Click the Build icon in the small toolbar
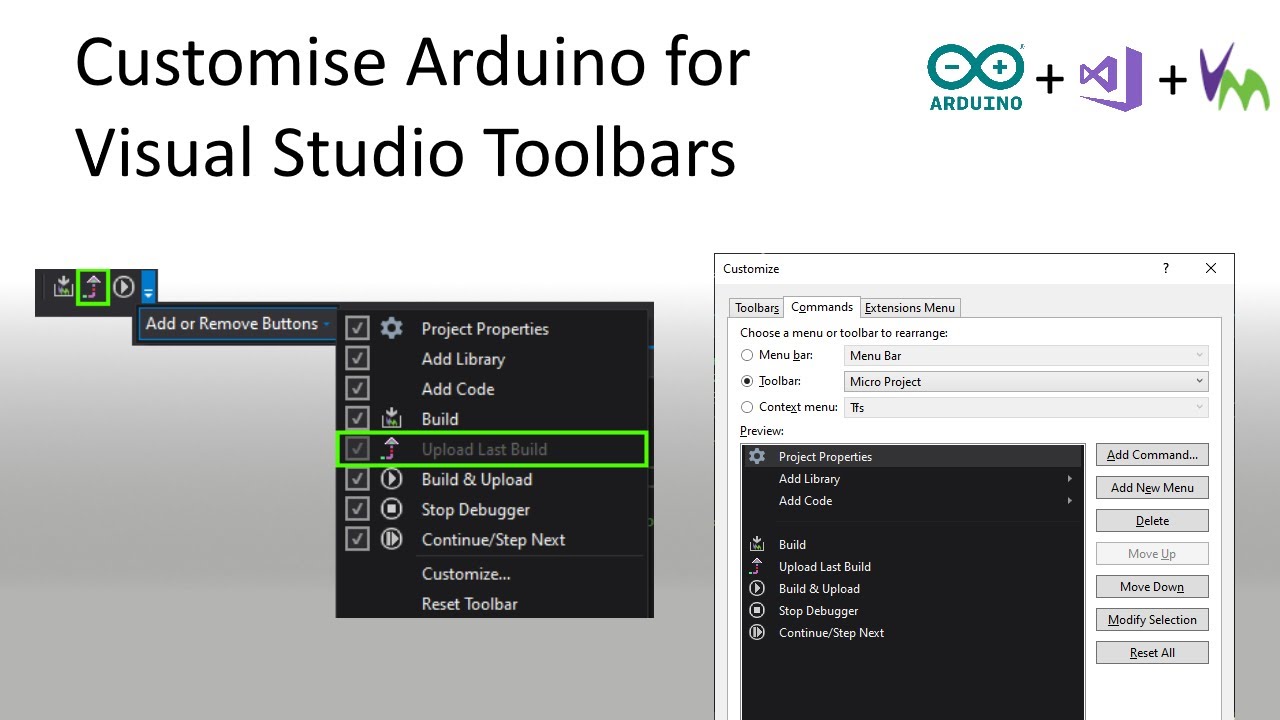This screenshot has width=1280, height=720. pos(64,288)
